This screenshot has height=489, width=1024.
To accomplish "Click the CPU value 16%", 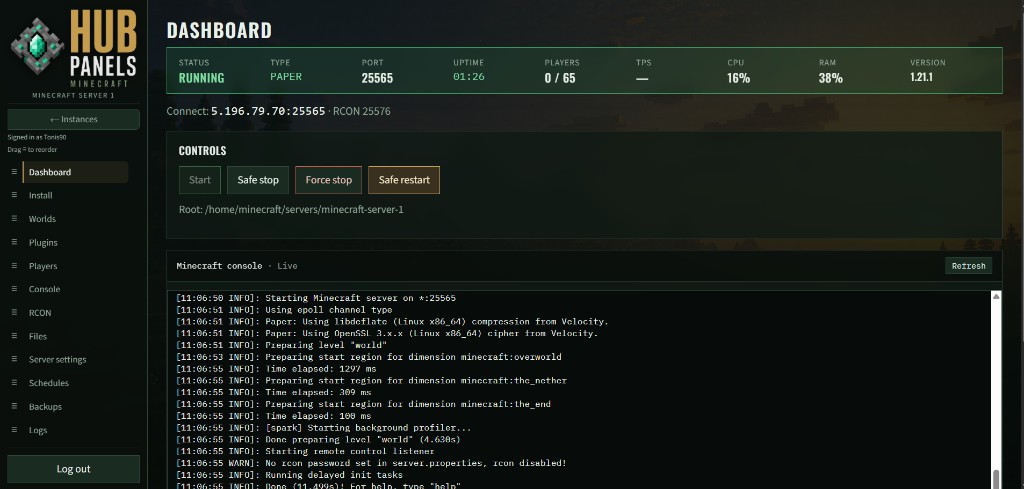I will click(x=739, y=78).
